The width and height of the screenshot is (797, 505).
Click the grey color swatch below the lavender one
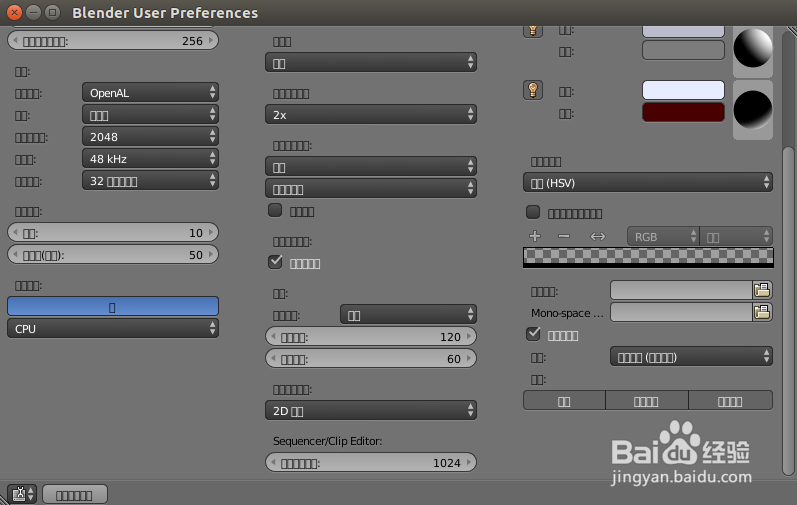click(x=683, y=50)
